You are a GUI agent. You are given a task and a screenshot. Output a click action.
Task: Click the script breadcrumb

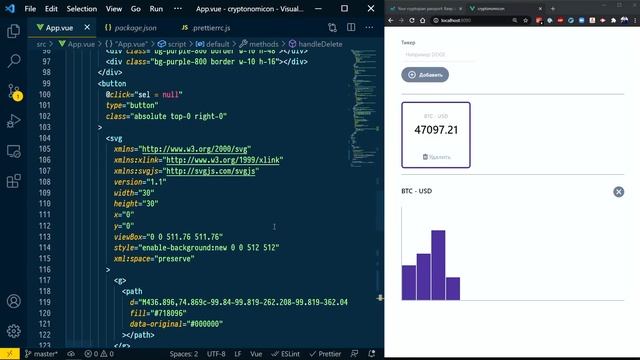coord(172,44)
